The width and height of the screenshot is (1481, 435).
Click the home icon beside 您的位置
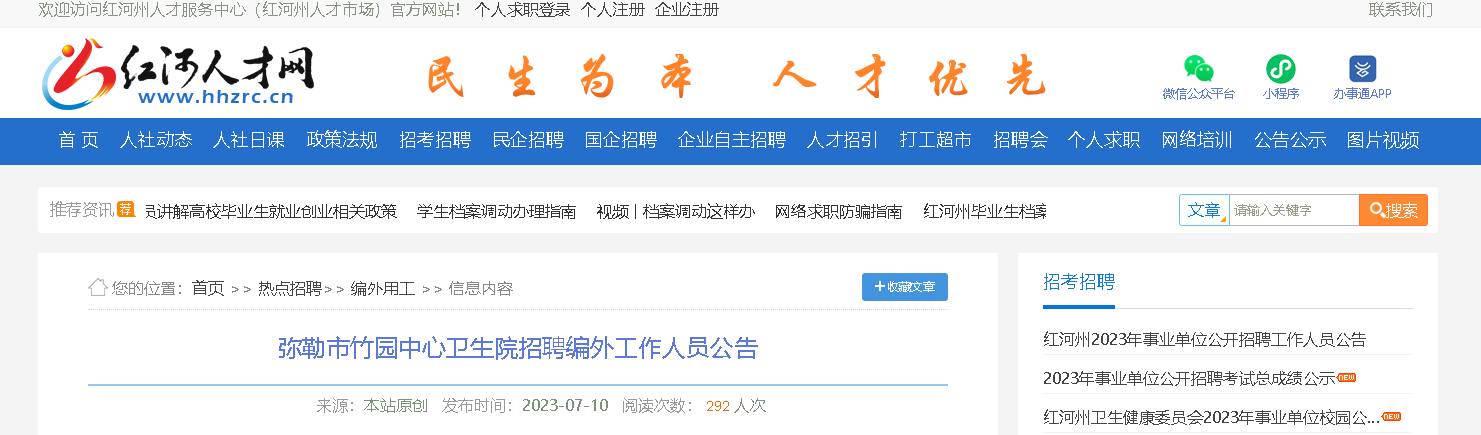(98, 288)
